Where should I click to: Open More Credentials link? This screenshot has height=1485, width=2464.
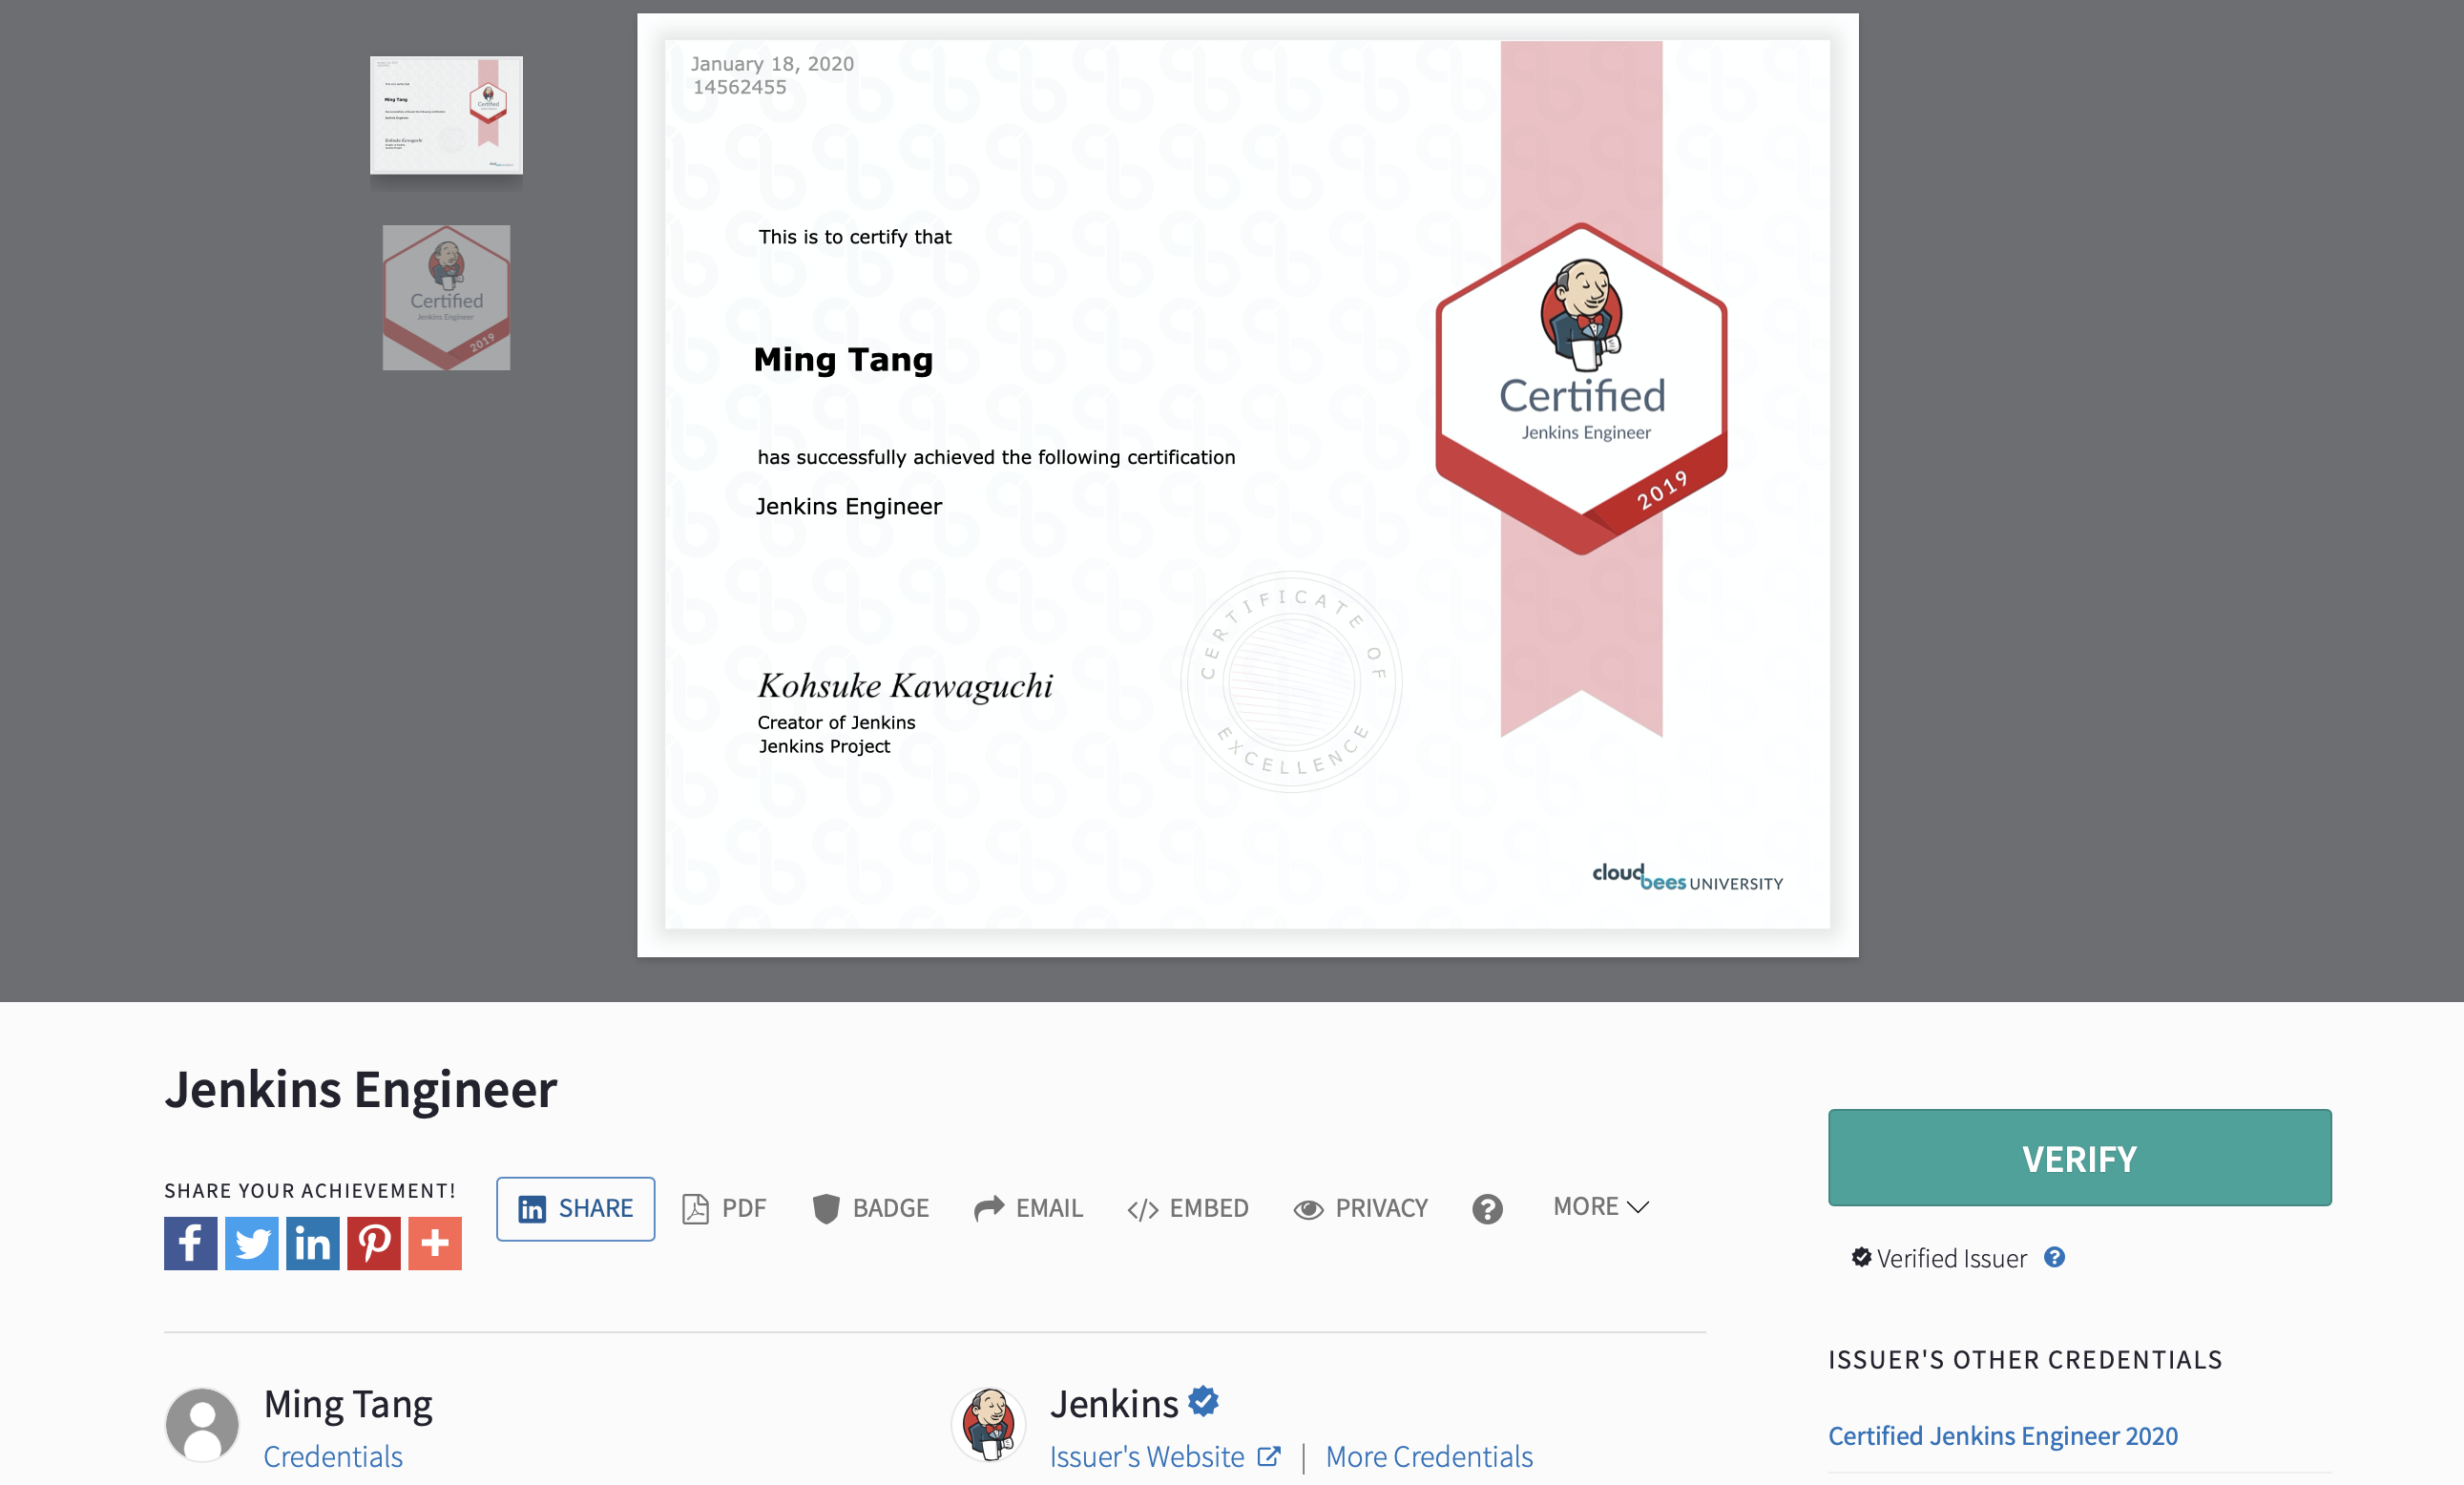[1429, 1456]
